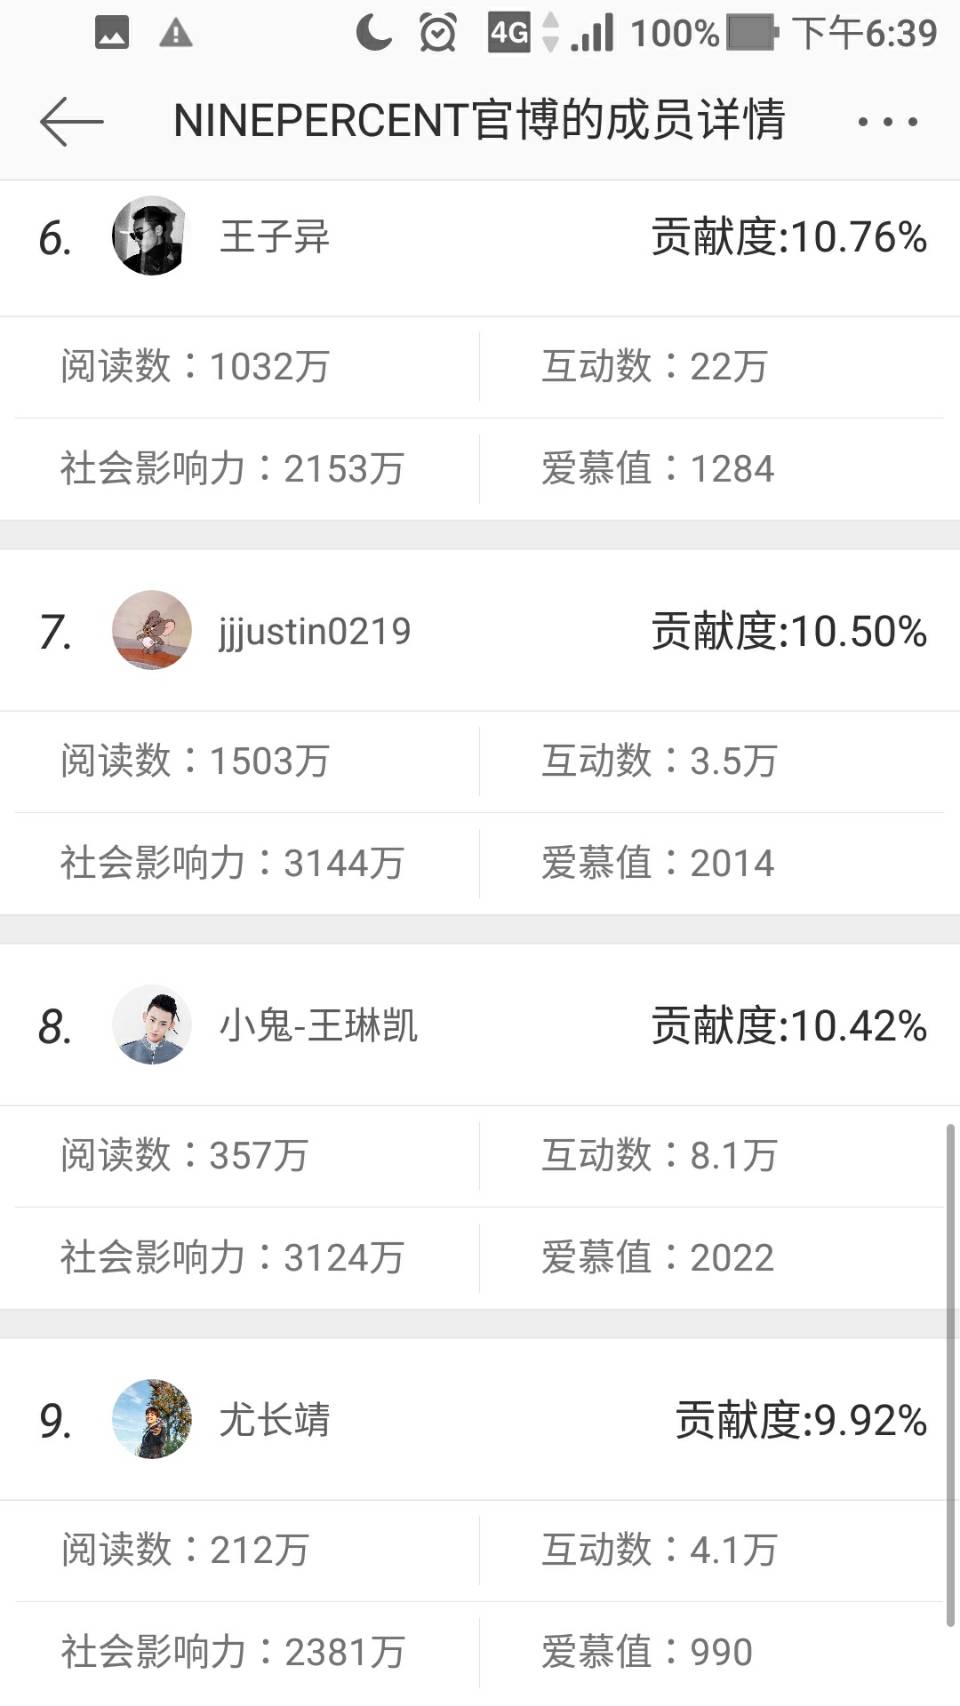
Task: Tap the username 小鬼-王琳凯
Action: [318, 1026]
